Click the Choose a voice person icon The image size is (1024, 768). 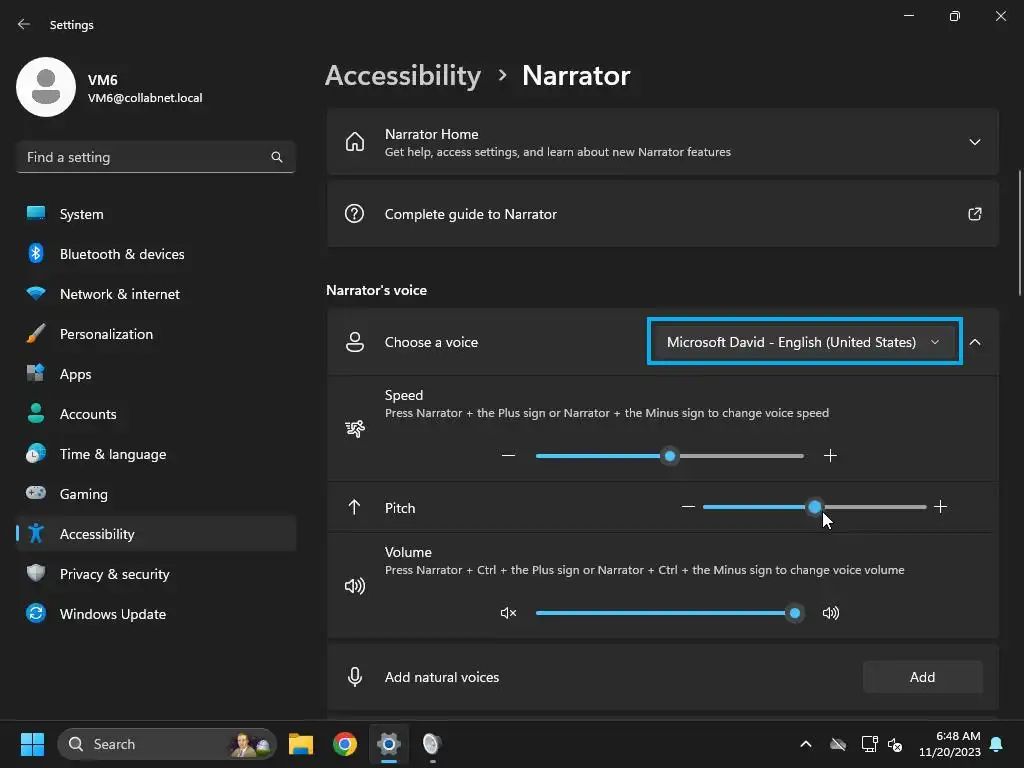coord(355,342)
